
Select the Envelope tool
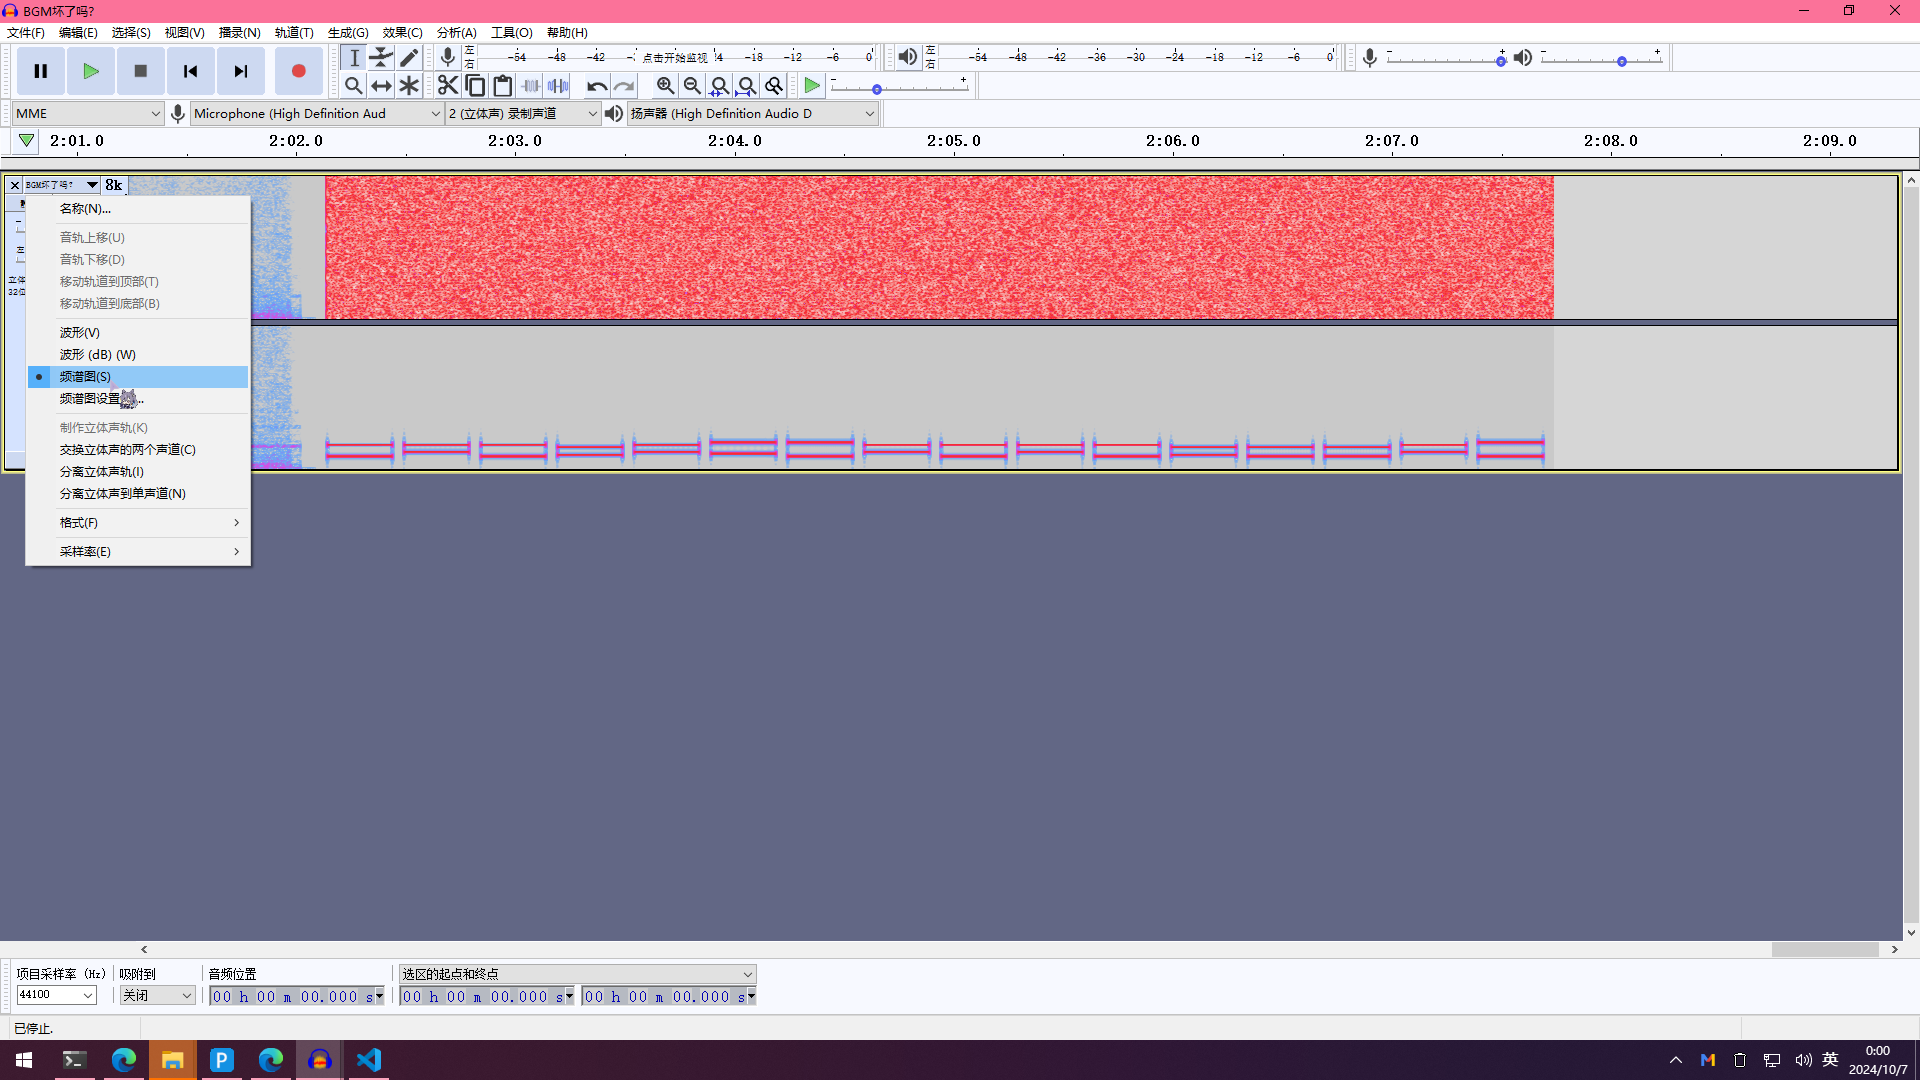(x=381, y=57)
